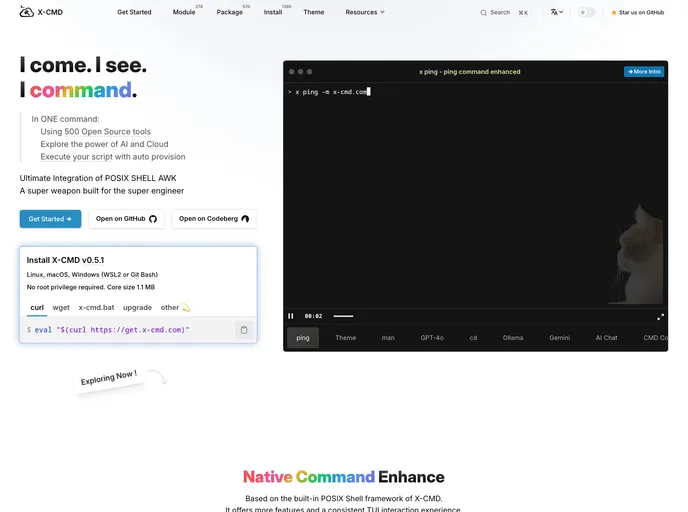Screen dimensions: 688x512
Task: Click Star us on GitHub link
Action: 638,13
